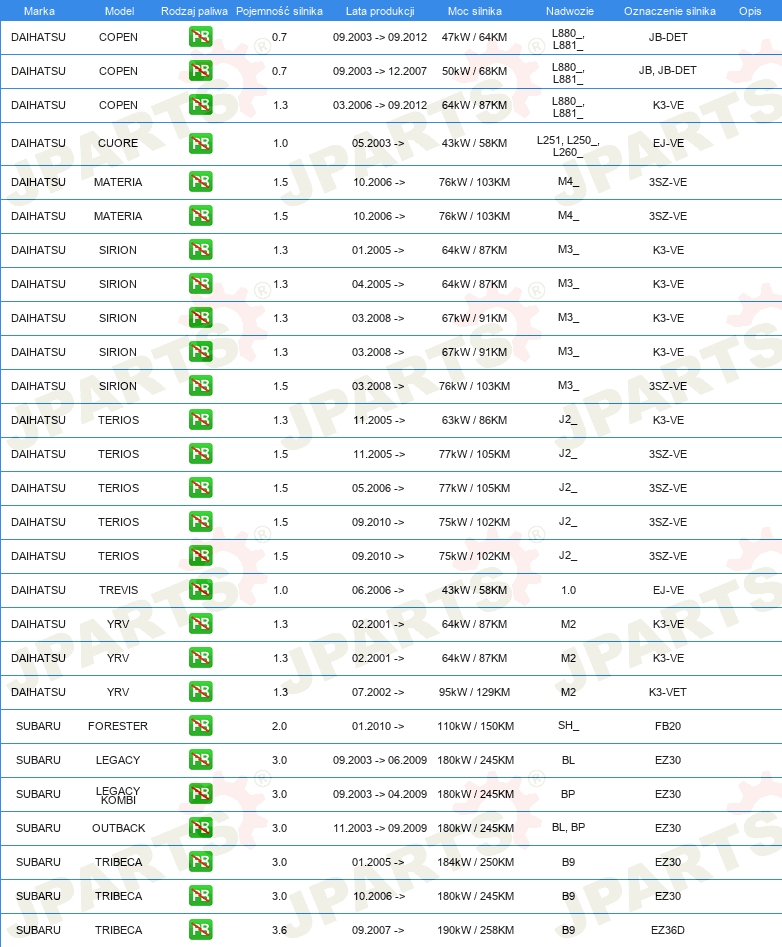Click fuel icon in TRIBECA 184kW row
The width and height of the screenshot is (782, 947).
point(200,861)
